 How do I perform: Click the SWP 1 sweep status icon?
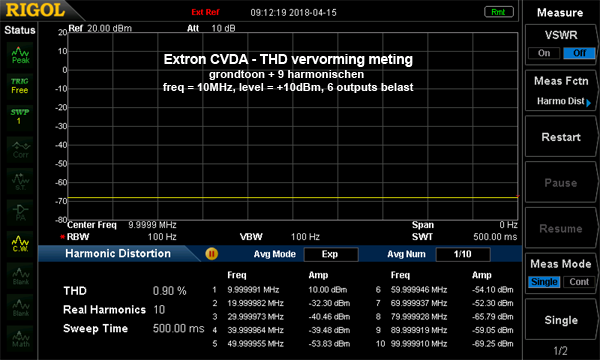pyautogui.click(x=20, y=117)
